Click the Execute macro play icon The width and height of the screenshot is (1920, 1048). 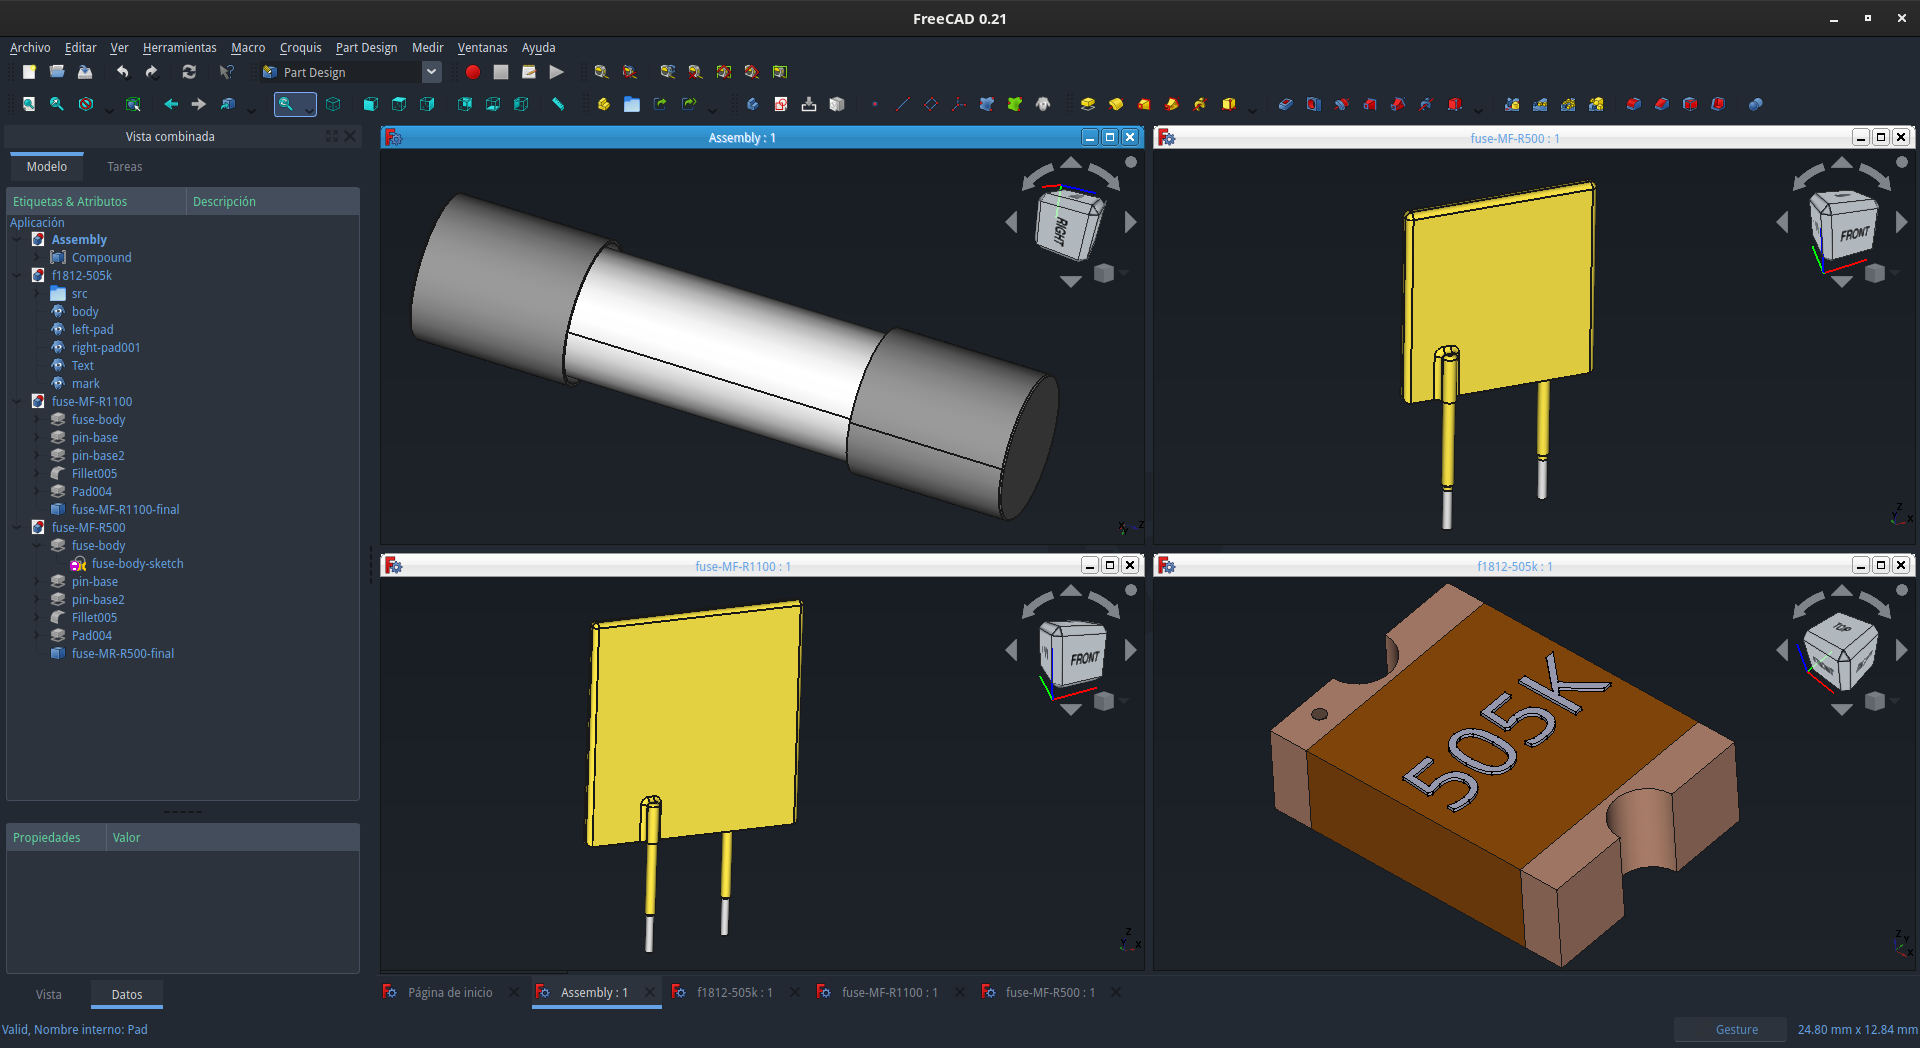[557, 72]
